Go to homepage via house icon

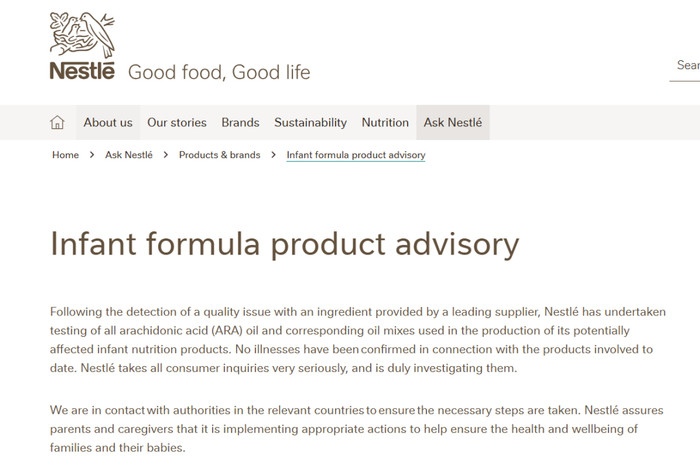[57, 123]
